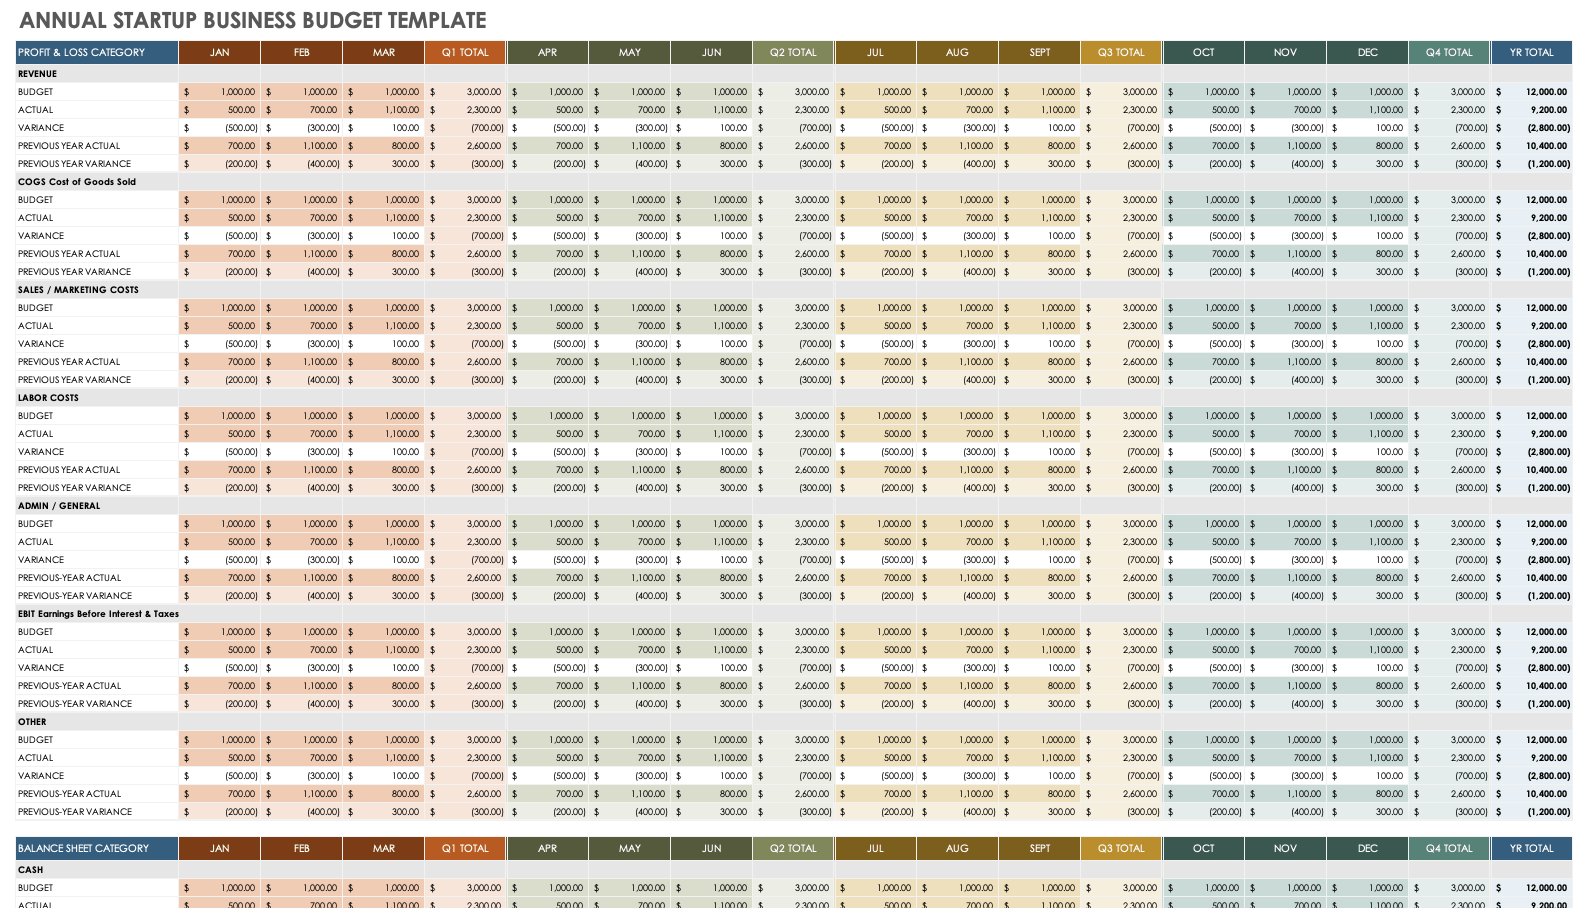Select ACTUAL row label under EBIT section

point(36,650)
